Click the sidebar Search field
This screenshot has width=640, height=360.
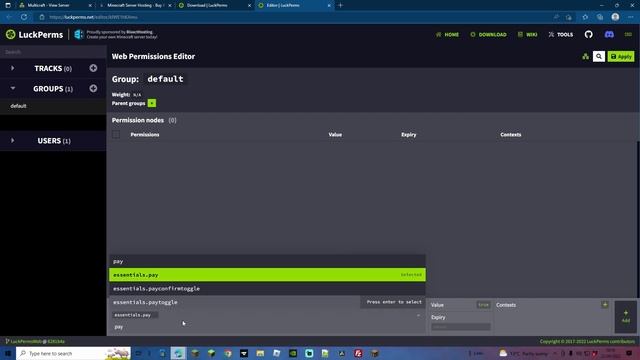(53, 52)
